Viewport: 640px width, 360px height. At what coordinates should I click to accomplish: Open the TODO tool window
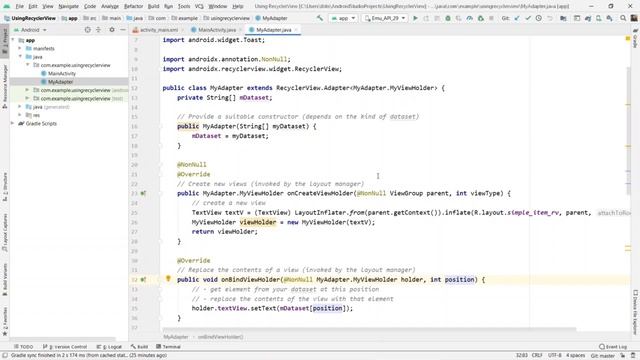(24, 347)
